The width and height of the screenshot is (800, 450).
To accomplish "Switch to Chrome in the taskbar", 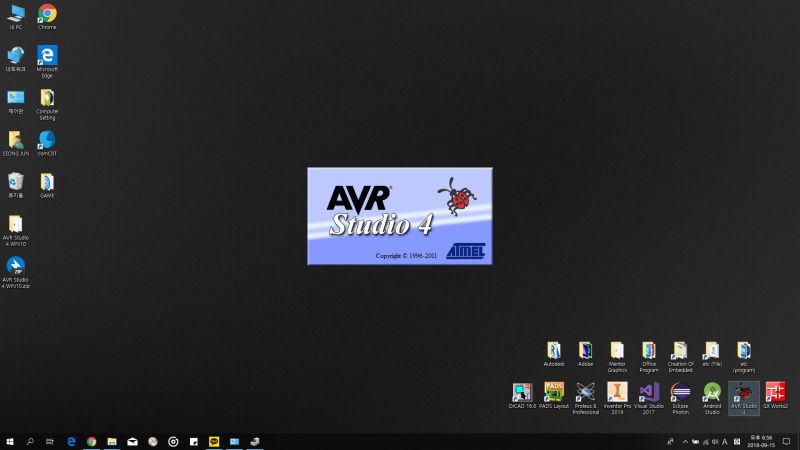I will (91, 442).
